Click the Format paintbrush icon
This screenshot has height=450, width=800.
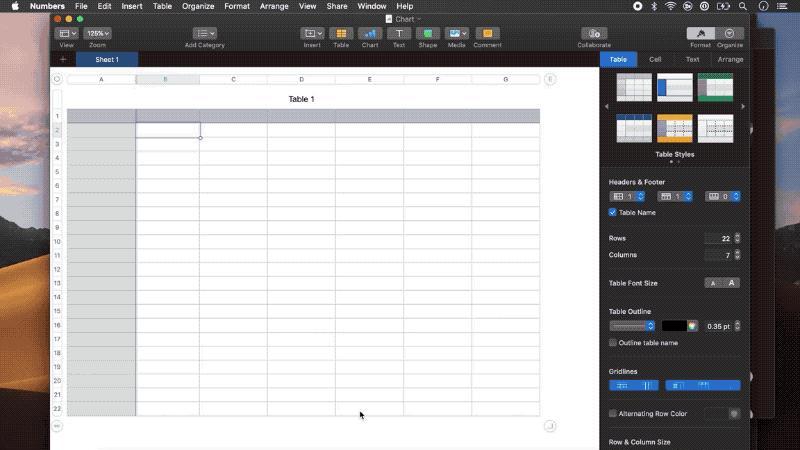[x=701, y=34]
